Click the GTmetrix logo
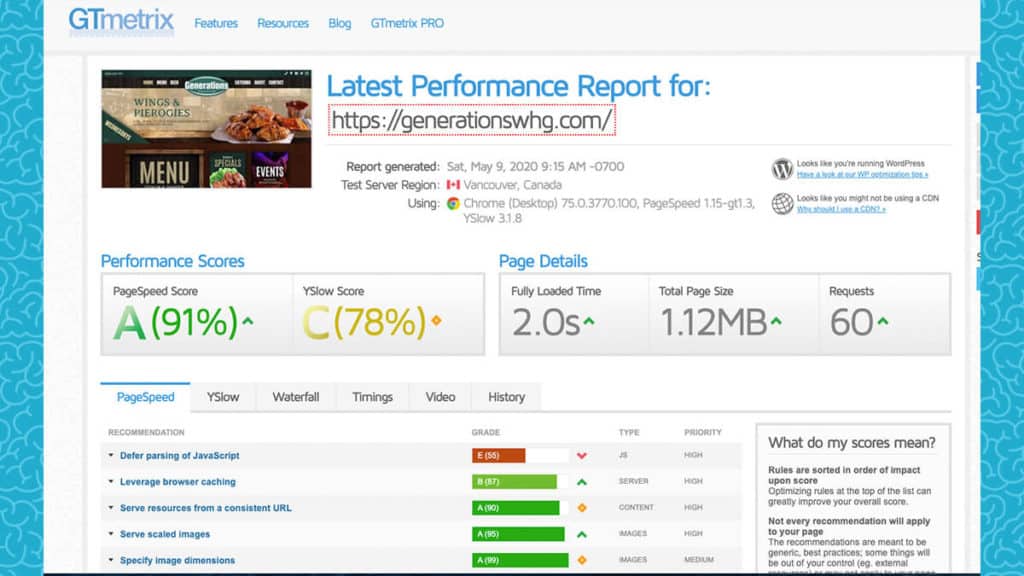 click(x=121, y=21)
